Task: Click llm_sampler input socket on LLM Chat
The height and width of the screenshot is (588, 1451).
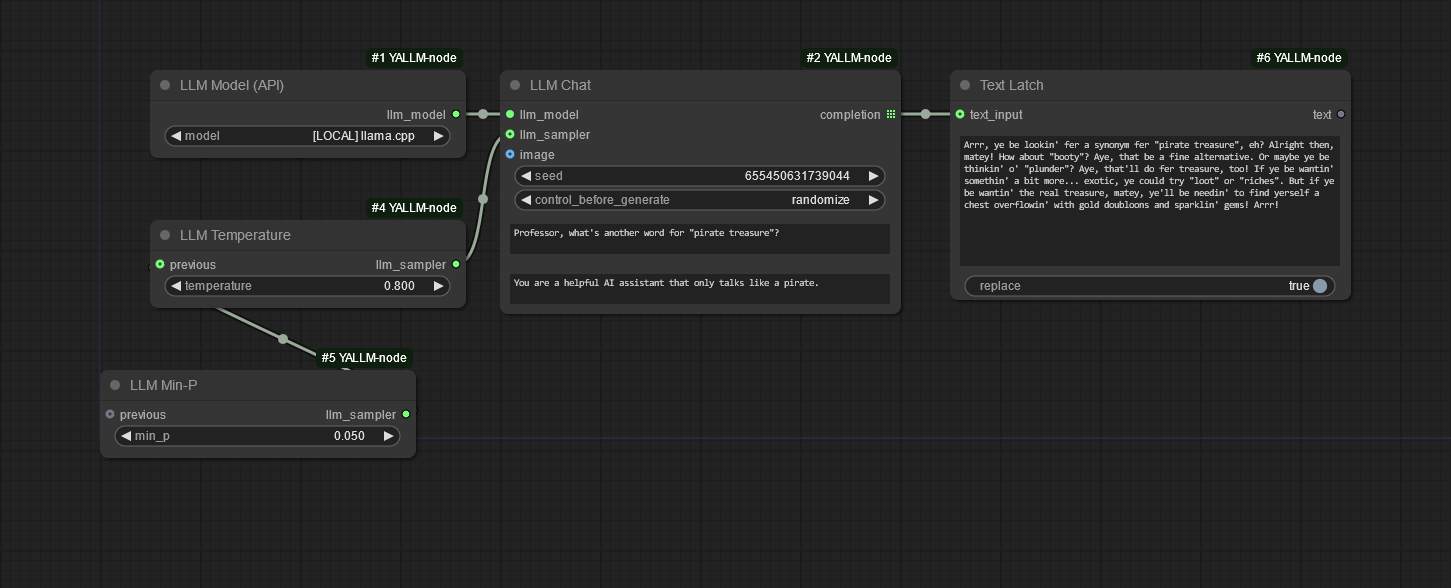Action: (510, 135)
